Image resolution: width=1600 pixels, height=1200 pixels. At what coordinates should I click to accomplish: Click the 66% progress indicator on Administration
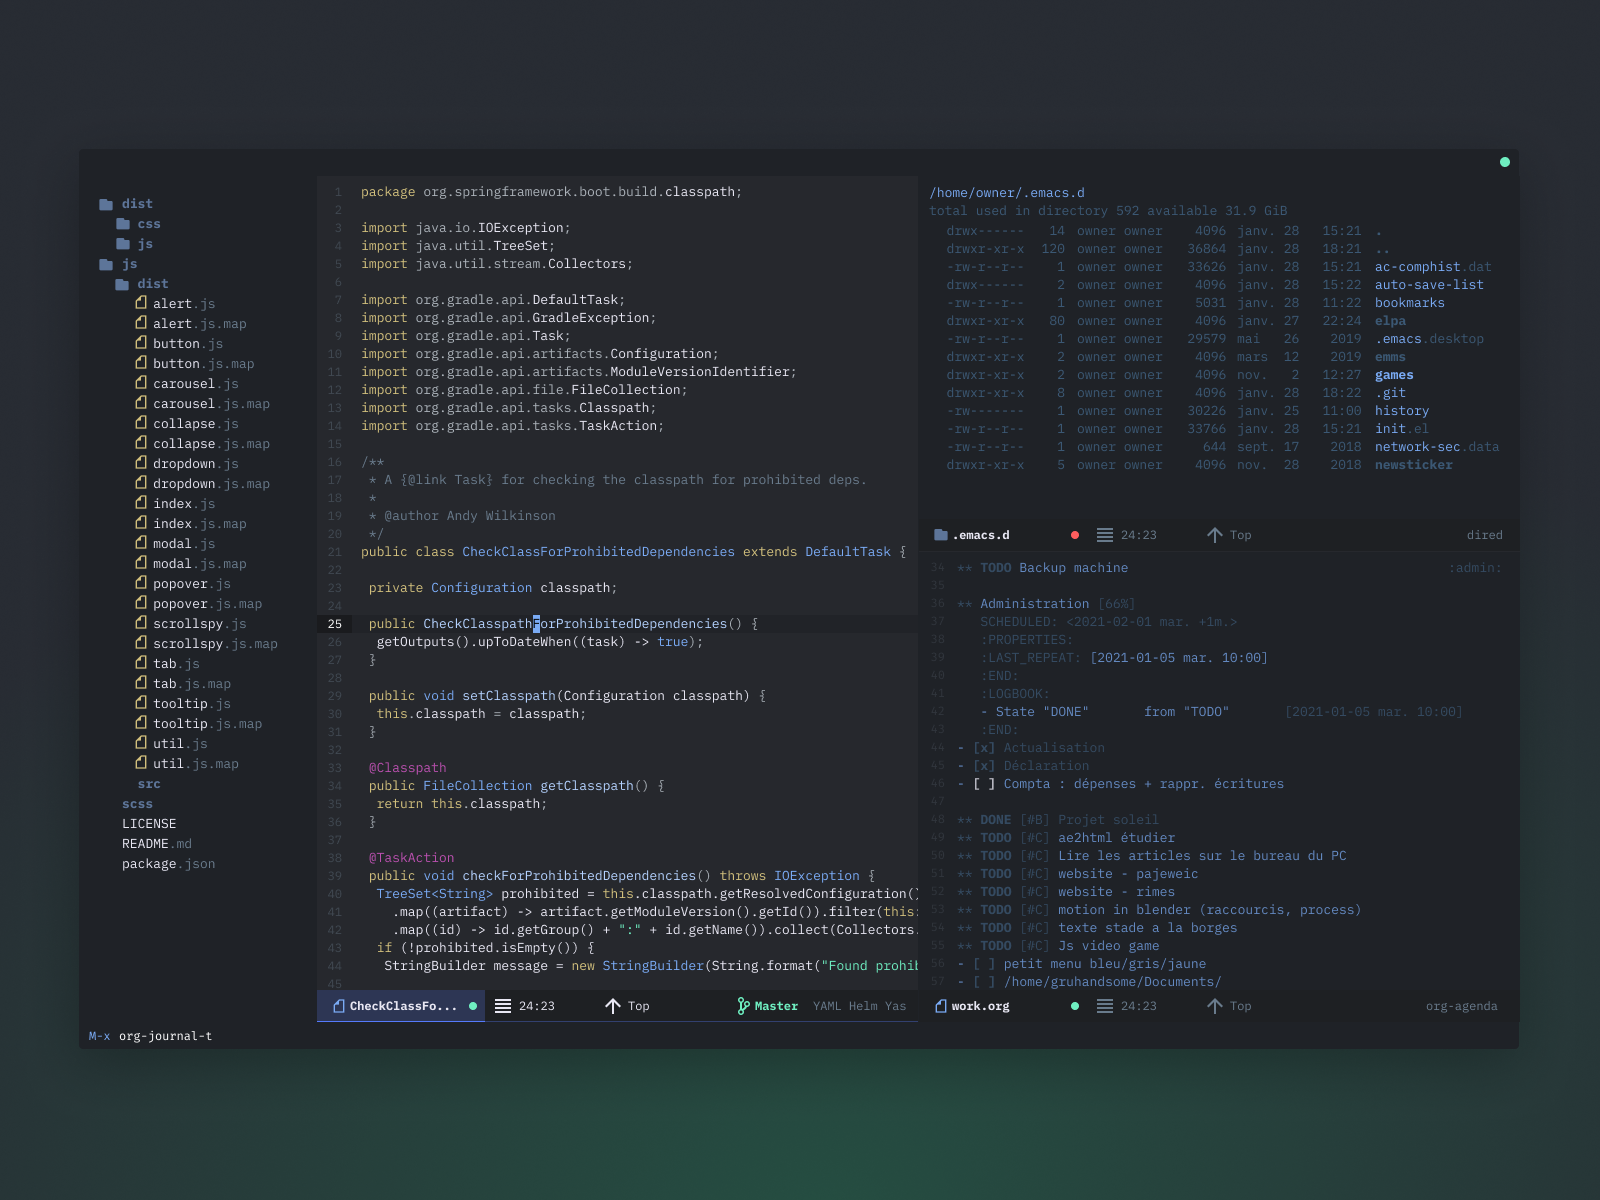coord(1117,603)
